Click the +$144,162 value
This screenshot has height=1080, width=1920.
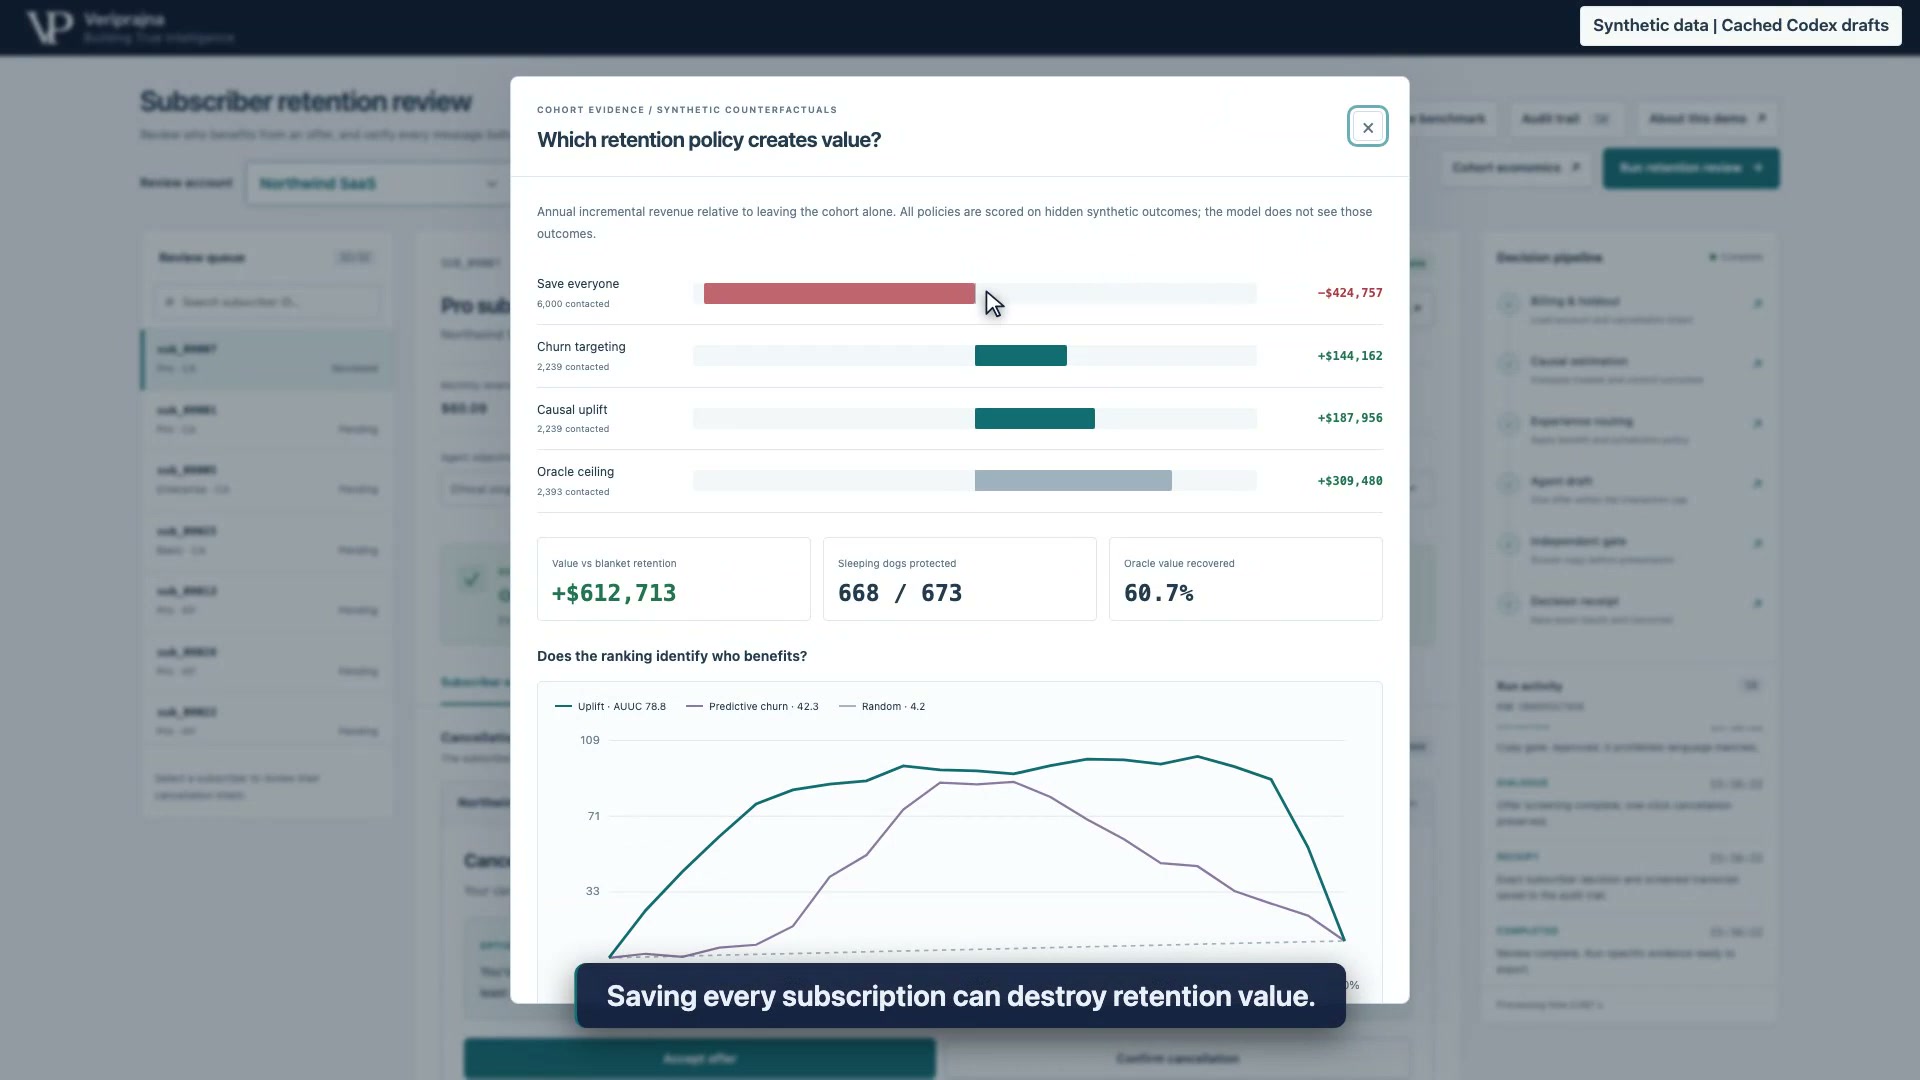click(1350, 356)
